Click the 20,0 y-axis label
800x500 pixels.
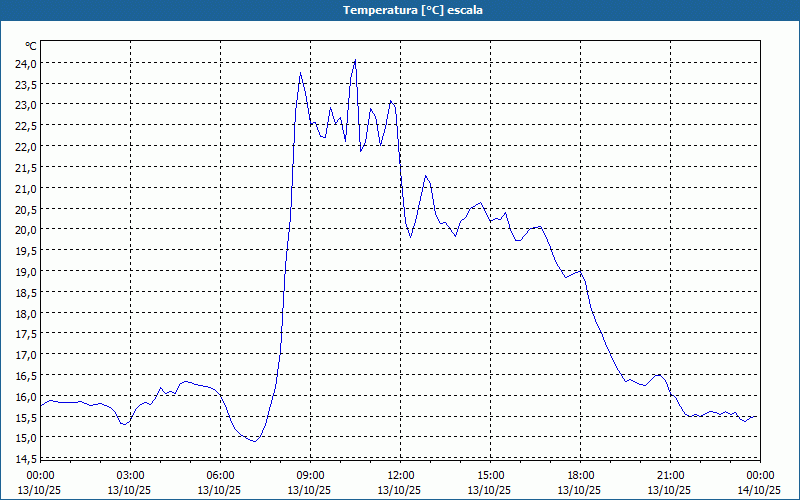coord(26,230)
